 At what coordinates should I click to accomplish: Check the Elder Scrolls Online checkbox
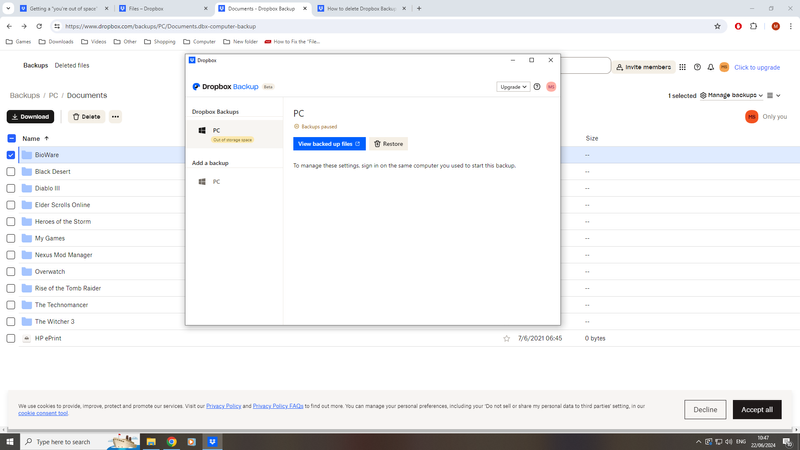11,205
